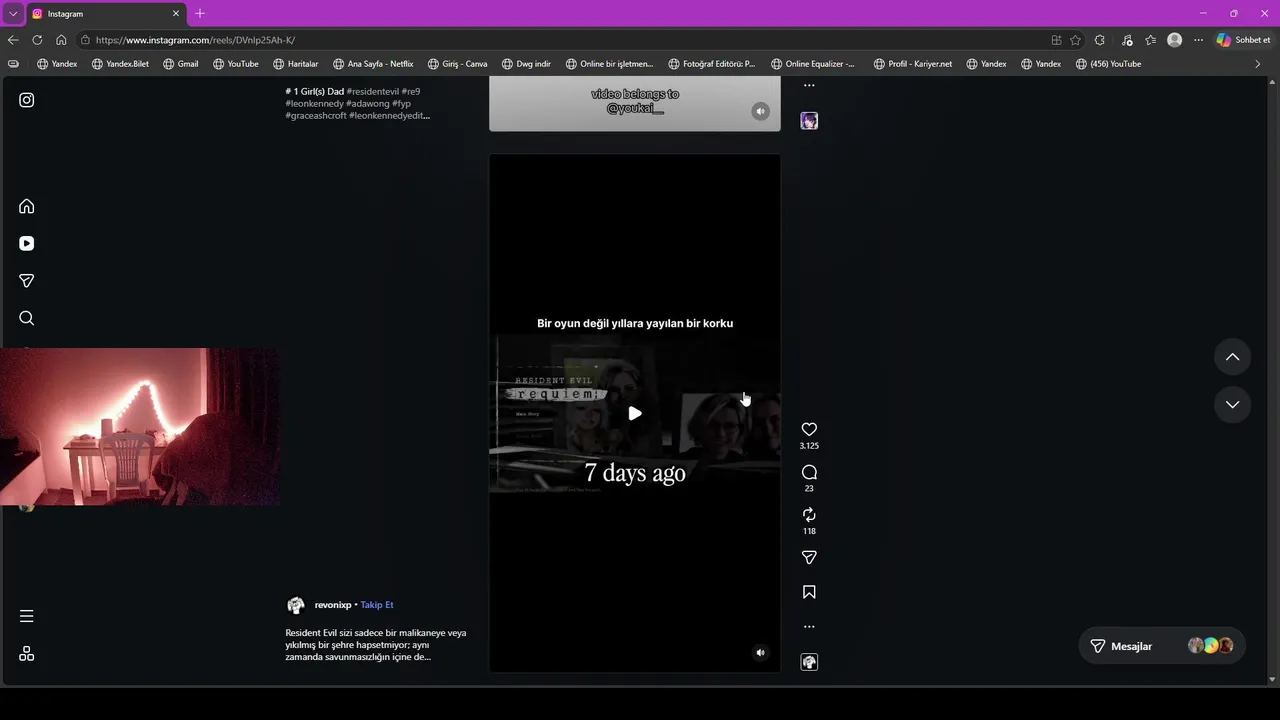The height and width of the screenshot is (720, 1280).
Task: Open the Mesajlar messages panel
Action: click(x=1161, y=646)
